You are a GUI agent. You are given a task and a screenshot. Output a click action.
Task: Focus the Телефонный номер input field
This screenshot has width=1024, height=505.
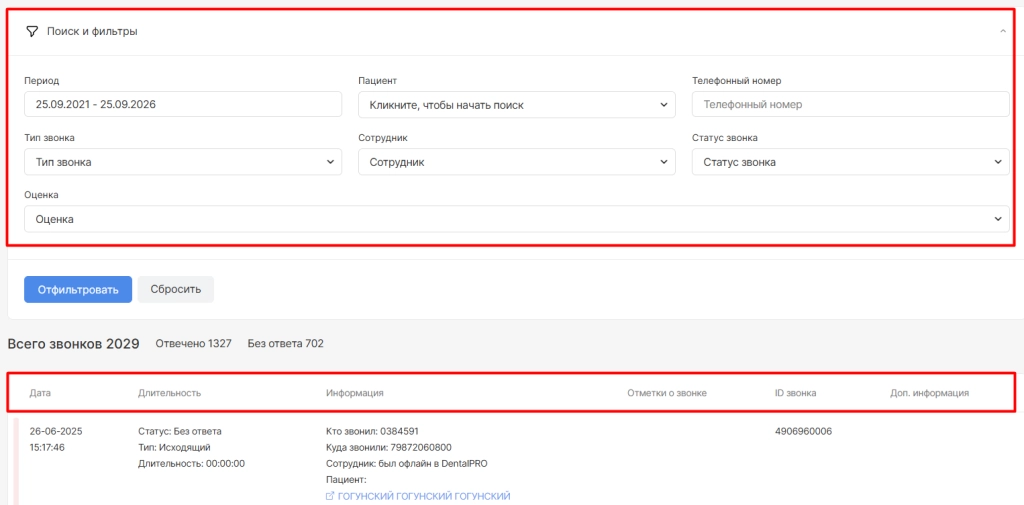(x=850, y=105)
